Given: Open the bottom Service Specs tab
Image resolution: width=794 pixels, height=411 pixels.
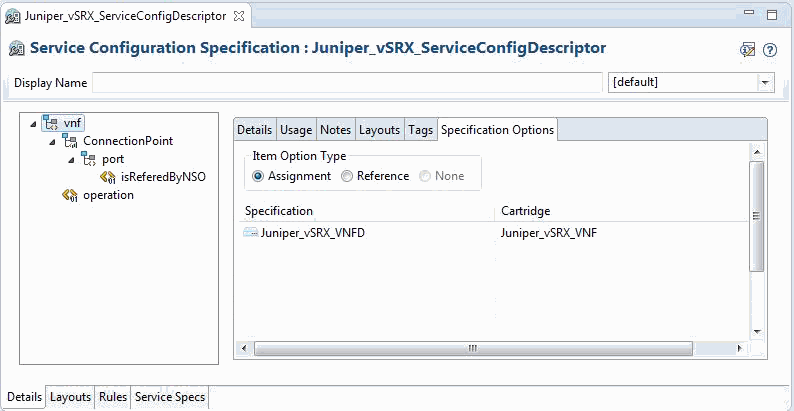Looking at the screenshot, I should point(170,397).
